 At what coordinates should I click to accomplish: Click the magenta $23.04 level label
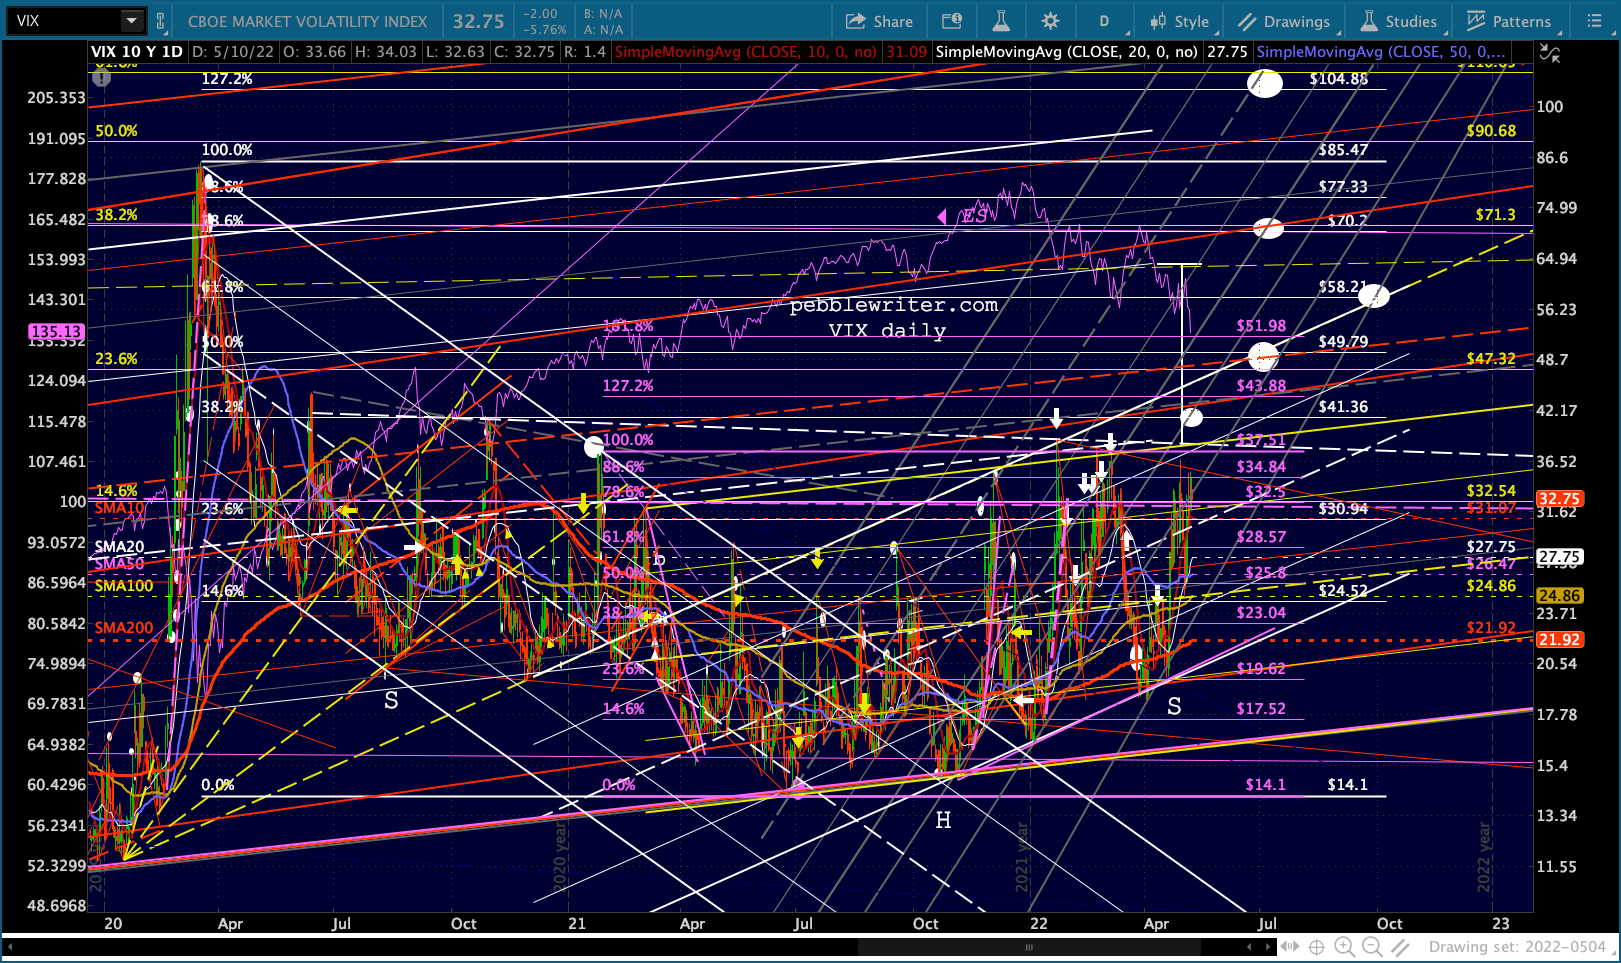(1261, 613)
